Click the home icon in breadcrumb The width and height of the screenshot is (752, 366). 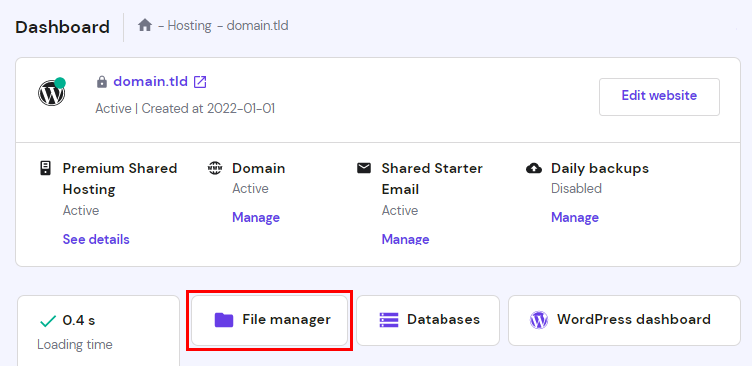145,25
